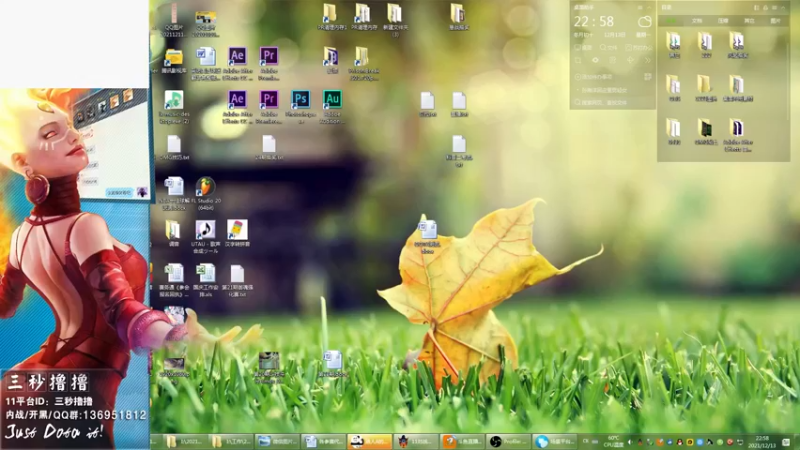800x450 pixels.
Task: Launch the Adobe Audition desktop shortcut
Action: pos(332,99)
